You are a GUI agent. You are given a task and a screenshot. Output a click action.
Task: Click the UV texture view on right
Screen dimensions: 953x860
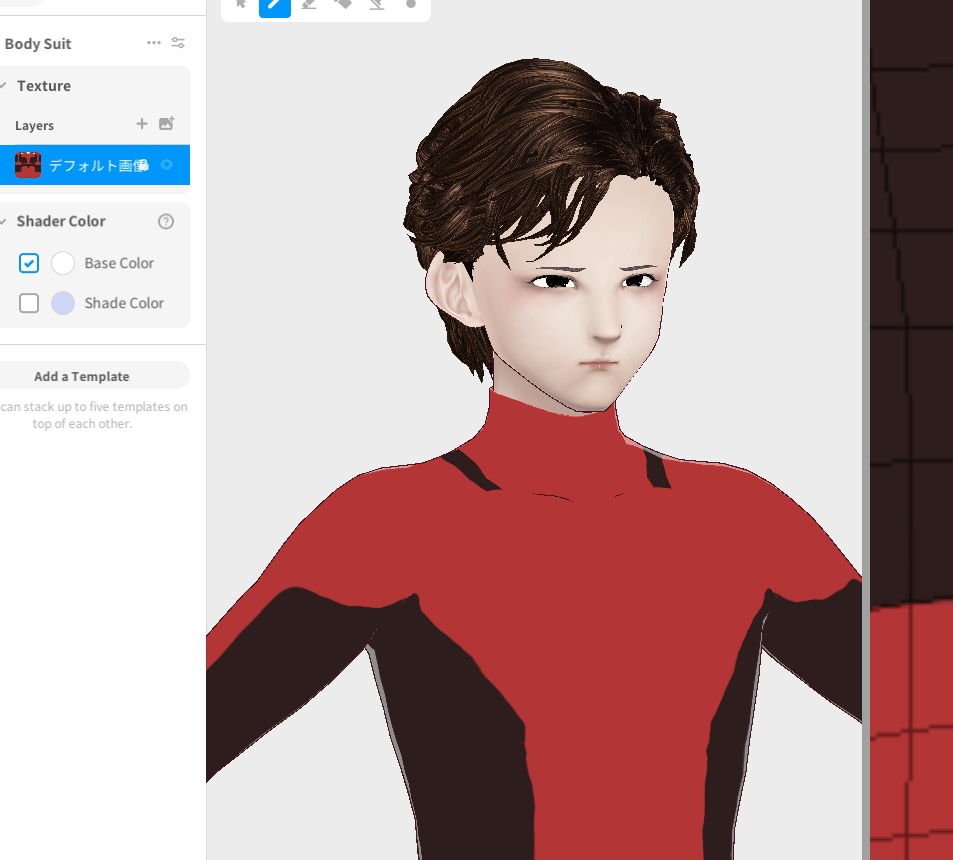[x=912, y=430]
